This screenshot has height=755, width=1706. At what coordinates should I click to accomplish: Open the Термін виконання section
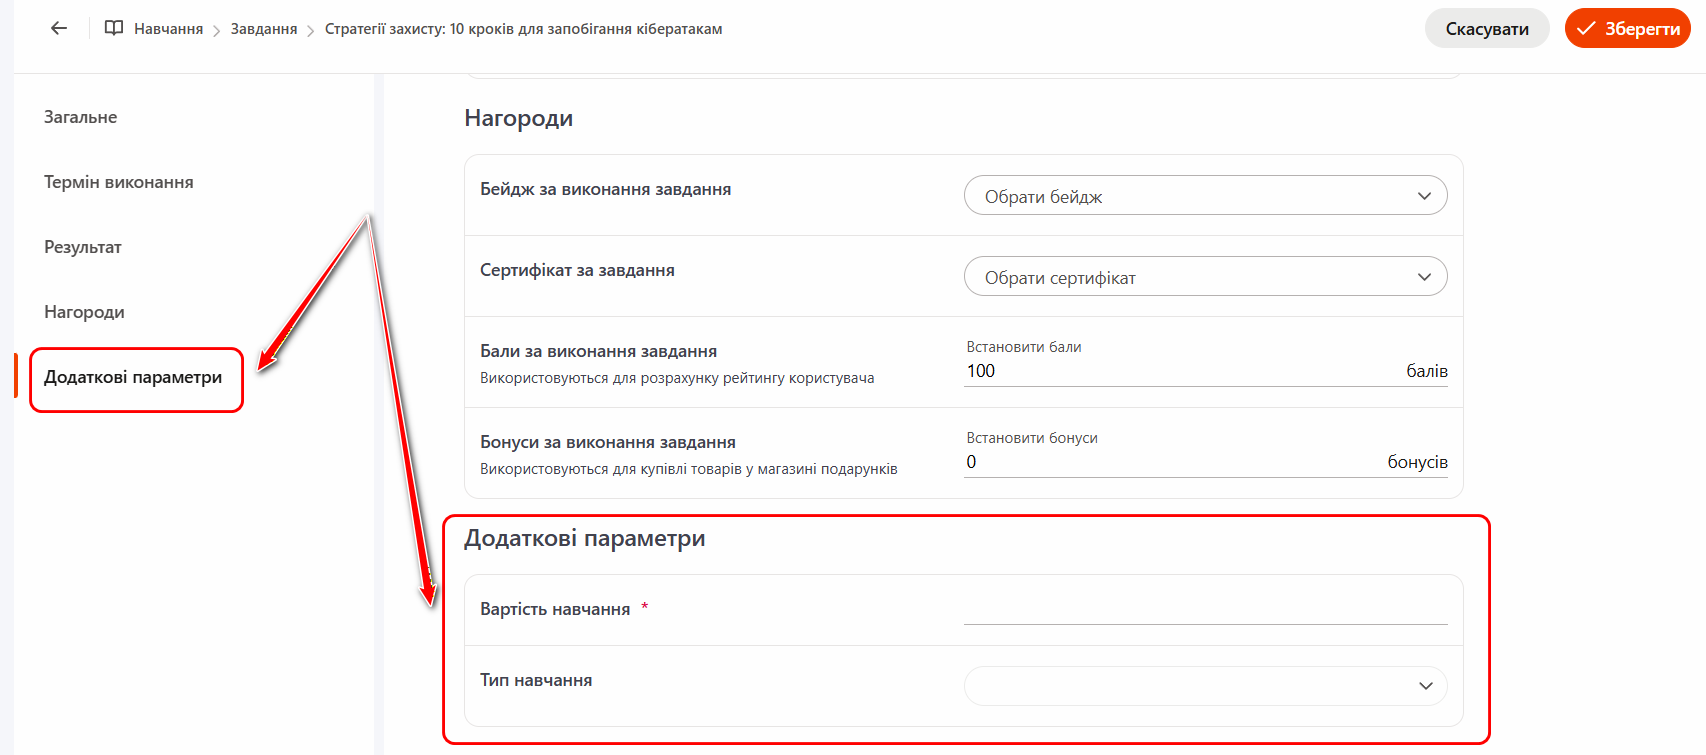(x=118, y=182)
